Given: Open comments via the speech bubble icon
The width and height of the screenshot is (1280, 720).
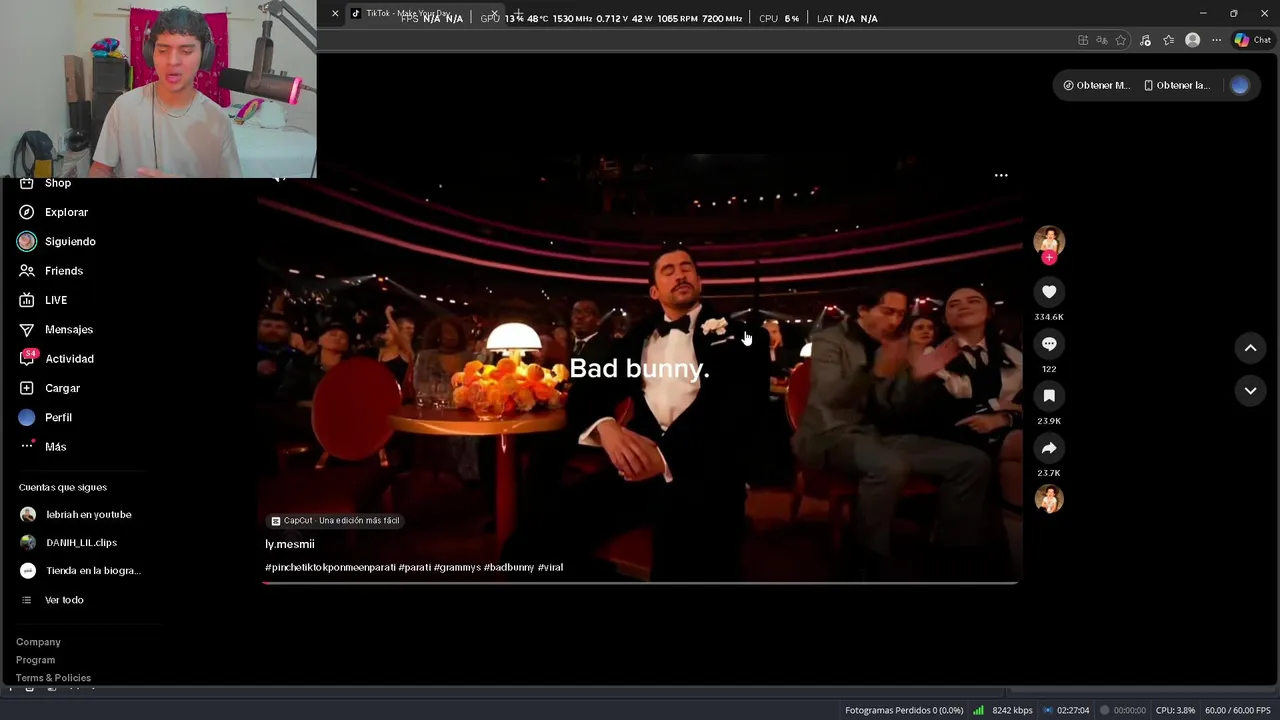Looking at the screenshot, I should click(x=1049, y=344).
